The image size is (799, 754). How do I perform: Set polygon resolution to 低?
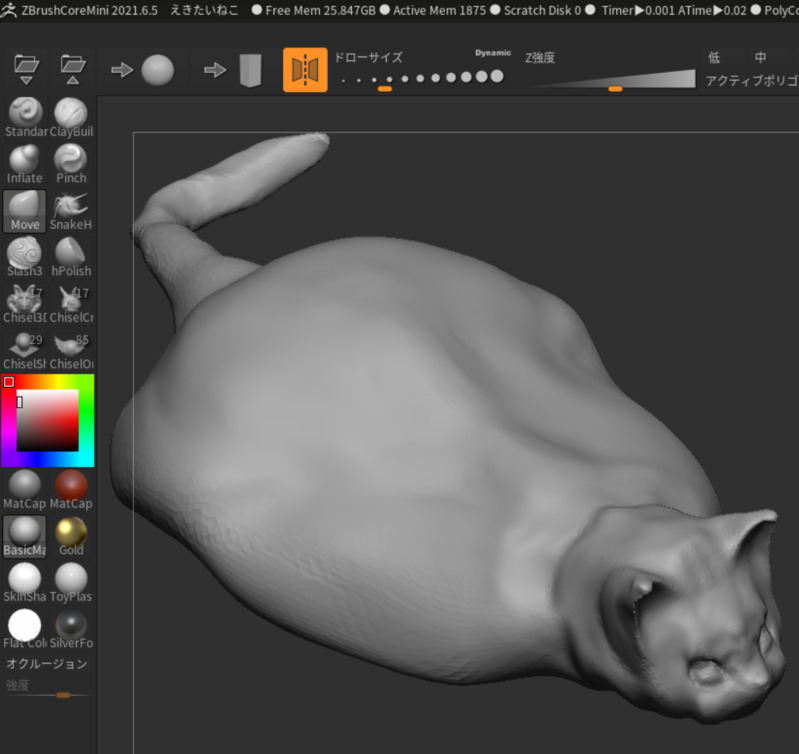tap(714, 58)
